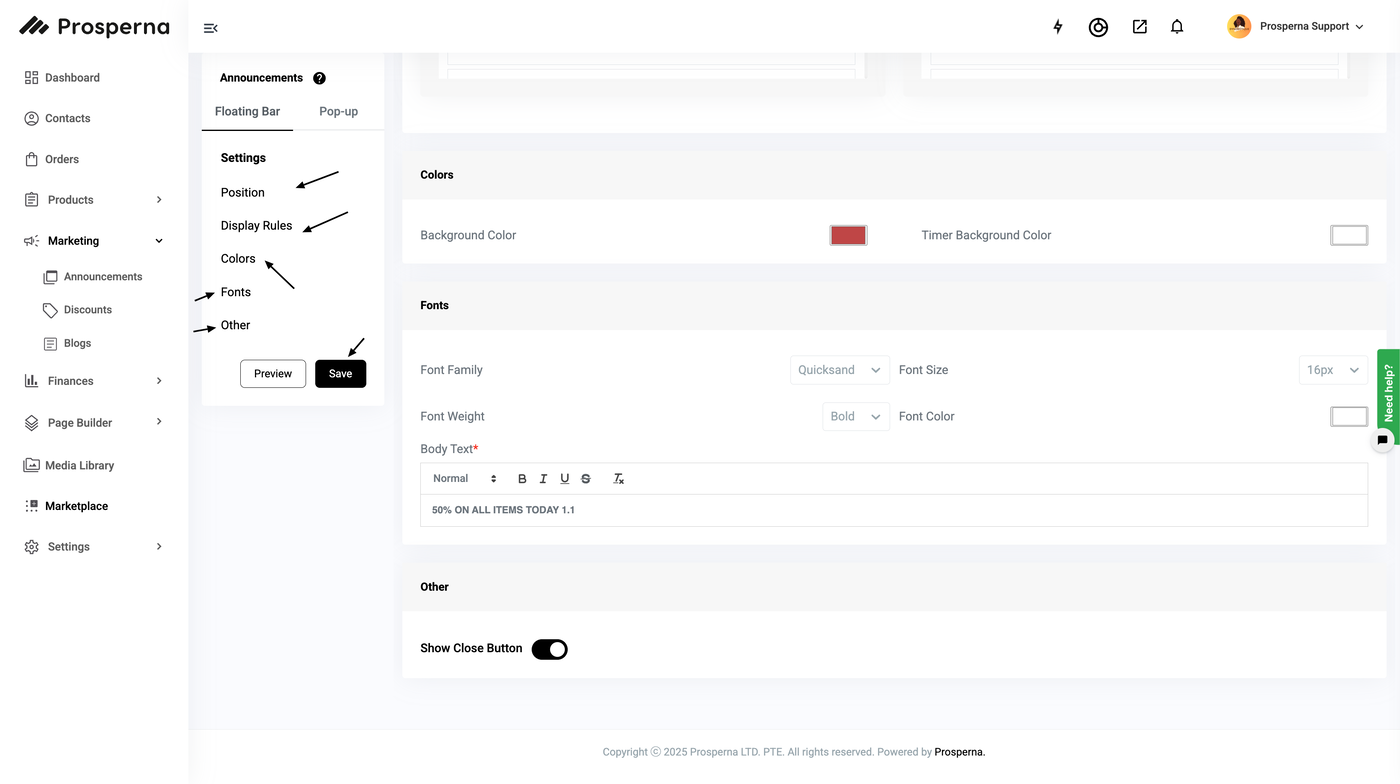Open the Prosperna Support account dropdown arrow
The height and width of the screenshot is (784, 1400).
tap(1359, 27)
